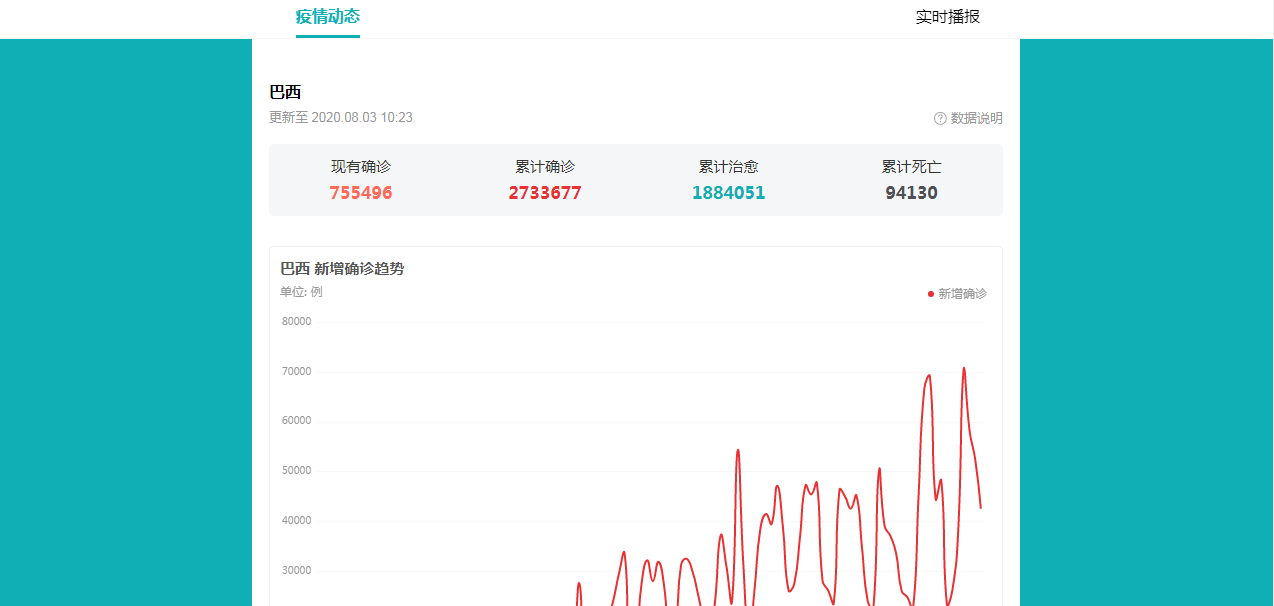This screenshot has height=606, width=1274.
Task: Click the 80000 y-axis label
Action: [296, 322]
